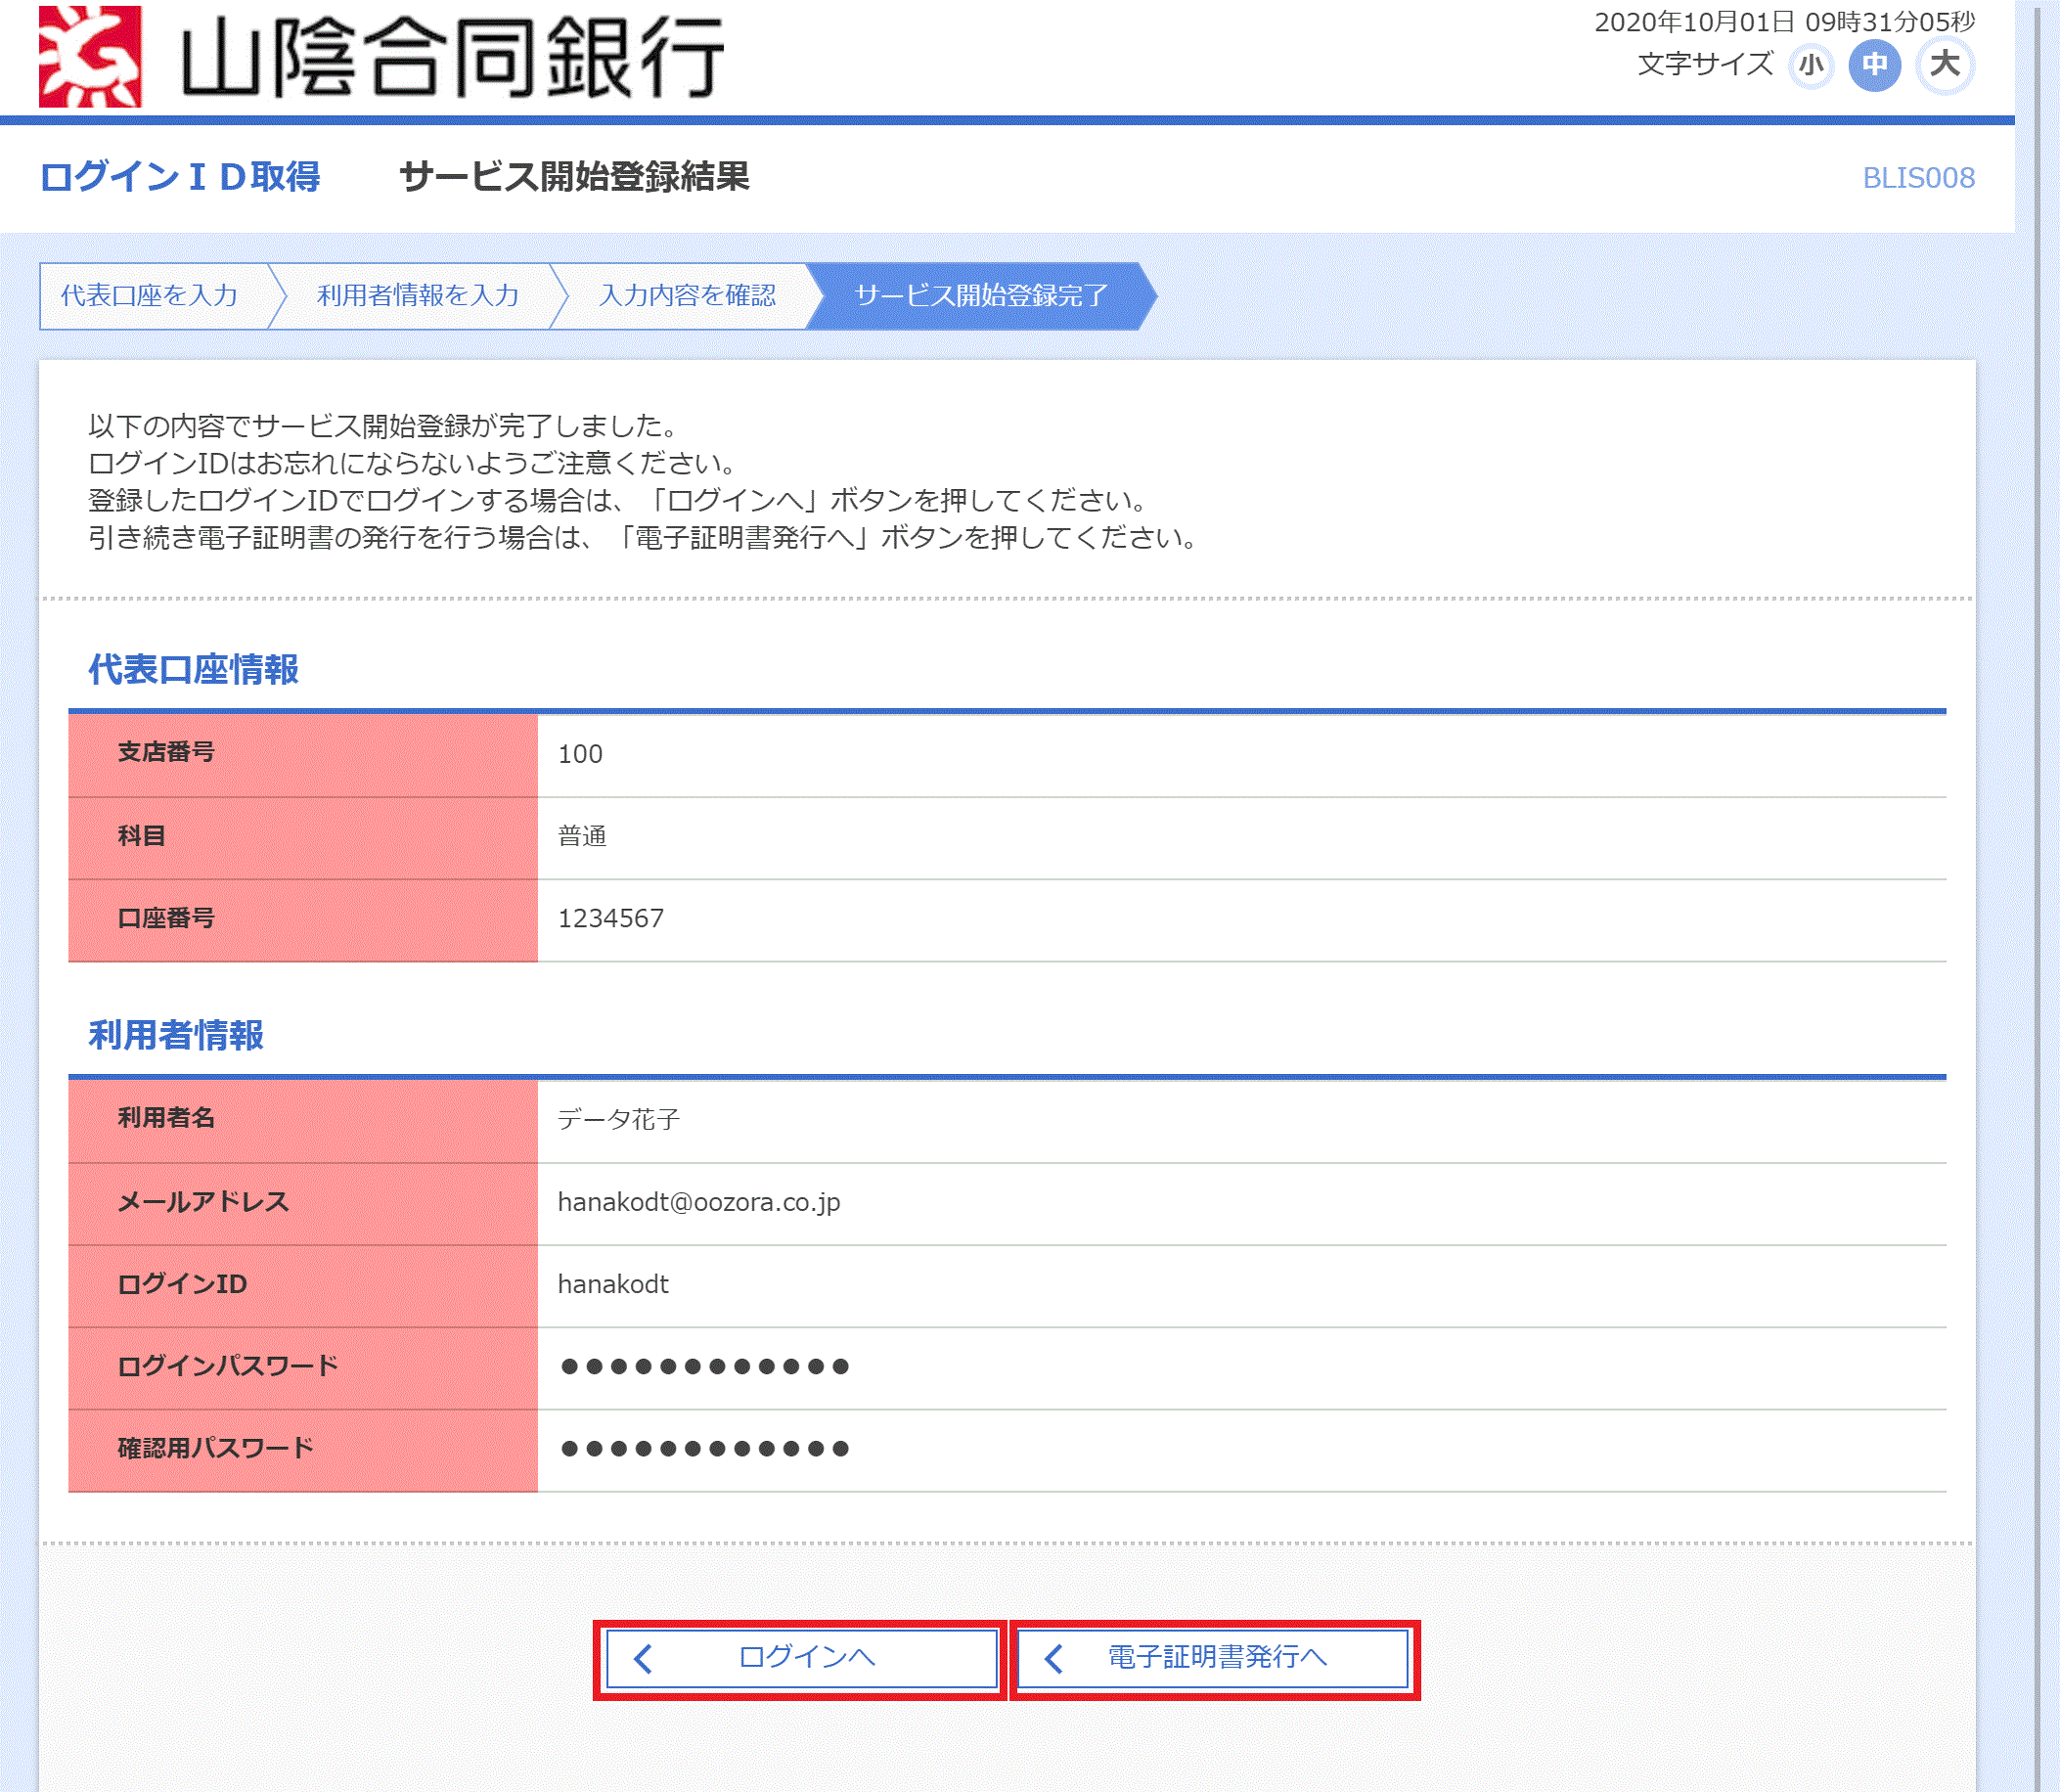Click the San-in Godo Bank logo icon

coord(90,57)
